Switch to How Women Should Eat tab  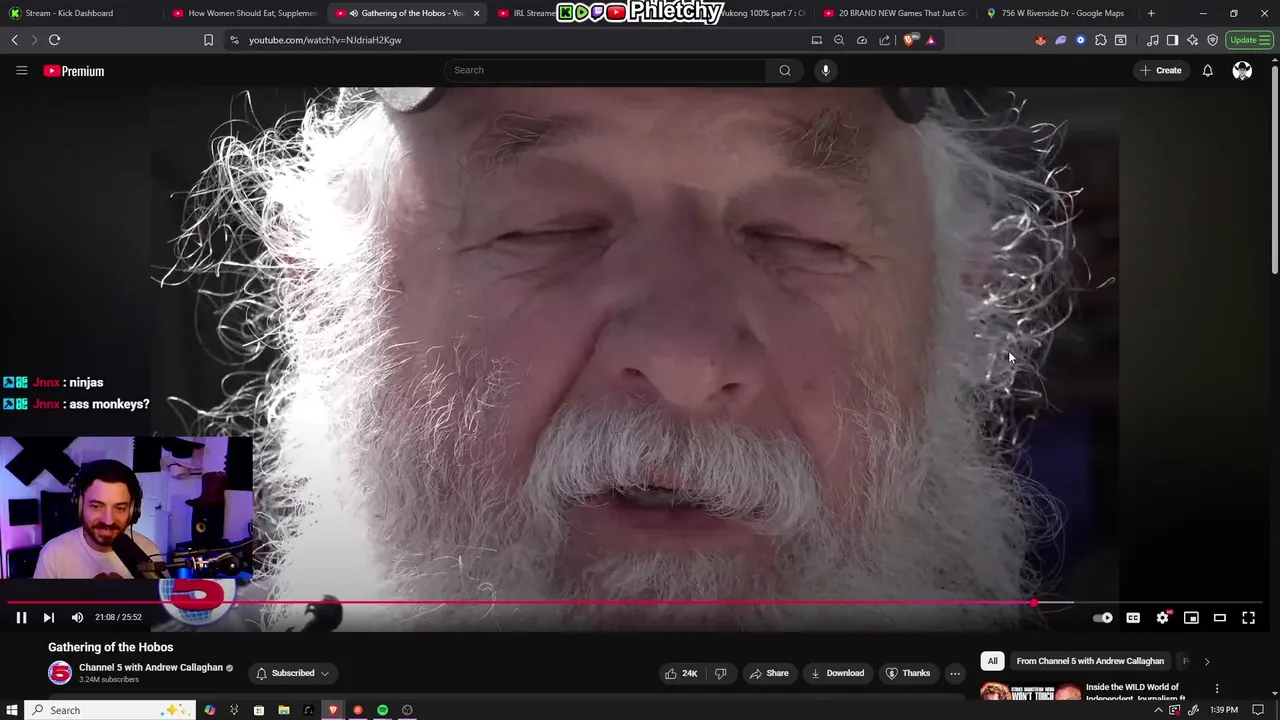tap(245, 13)
